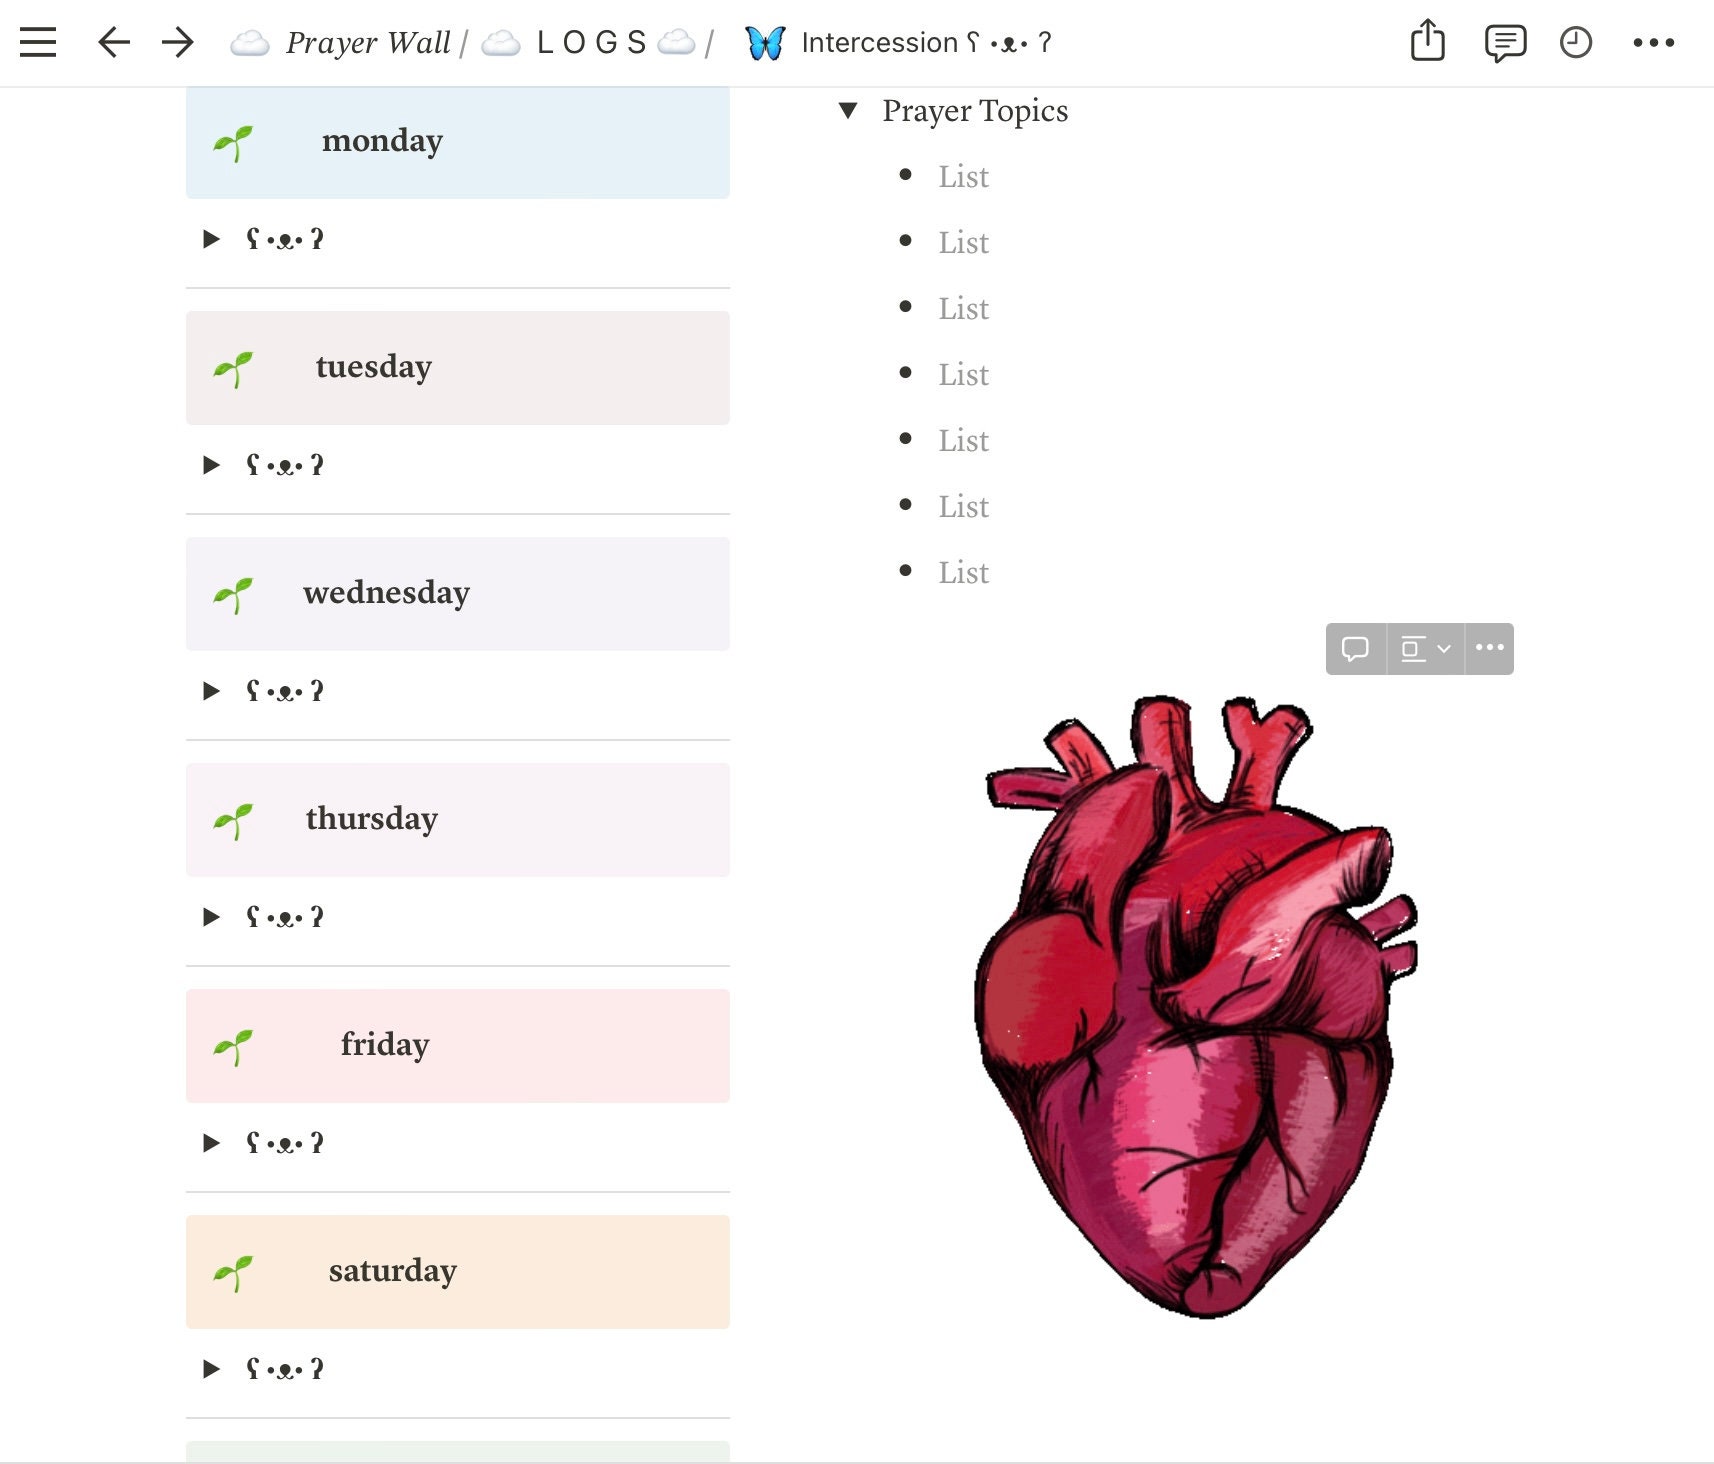
Task: Select the anatomical heart image
Action: tap(1196, 1005)
